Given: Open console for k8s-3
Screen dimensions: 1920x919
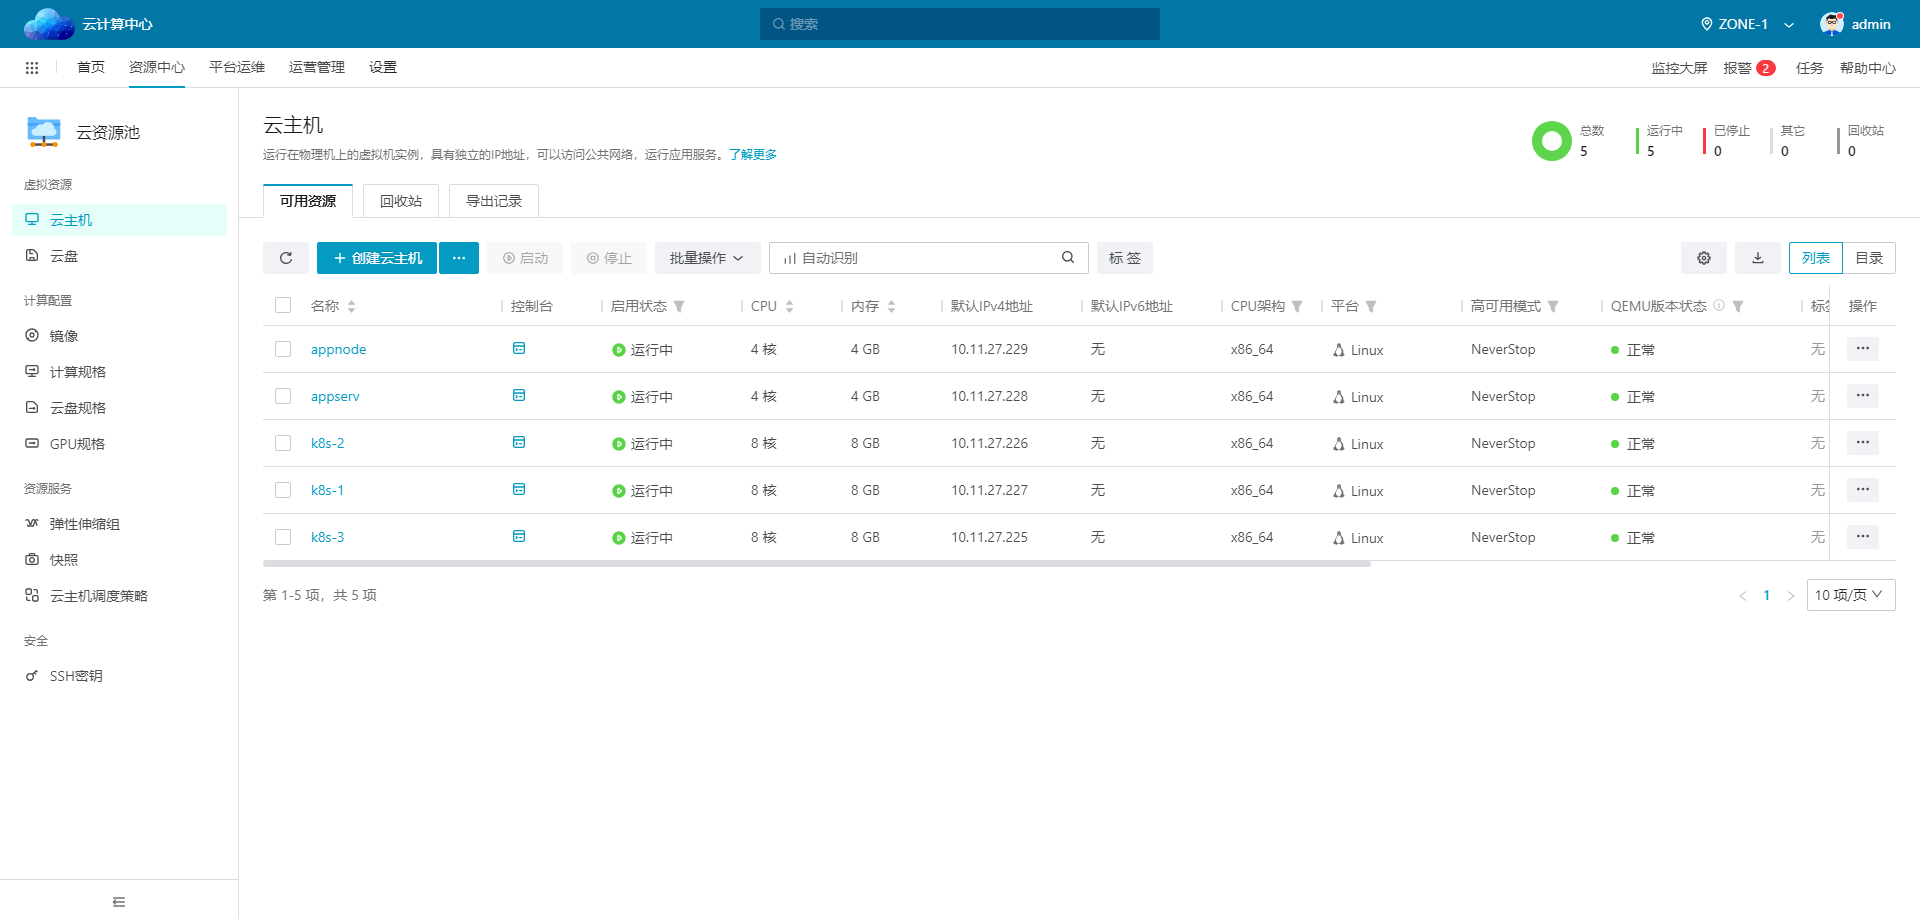Looking at the screenshot, I should pos(519,536).
